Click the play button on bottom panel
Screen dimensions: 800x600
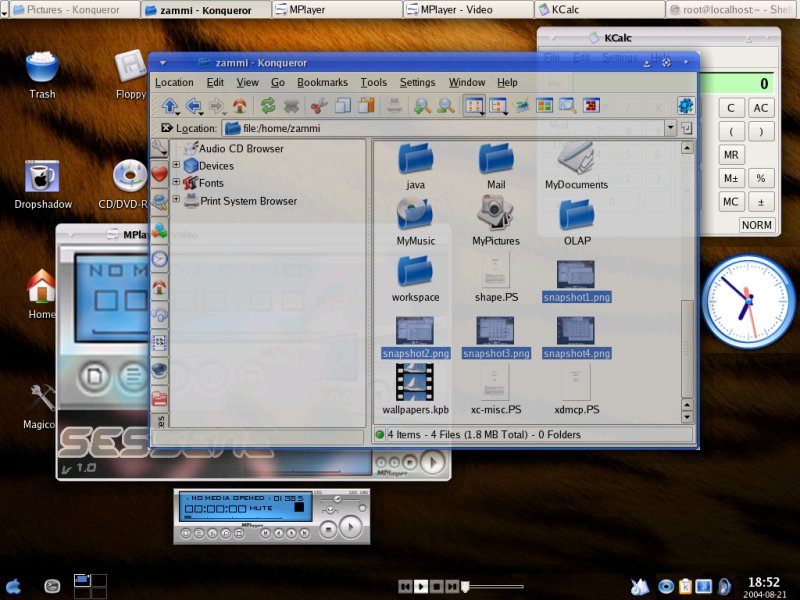420,587
